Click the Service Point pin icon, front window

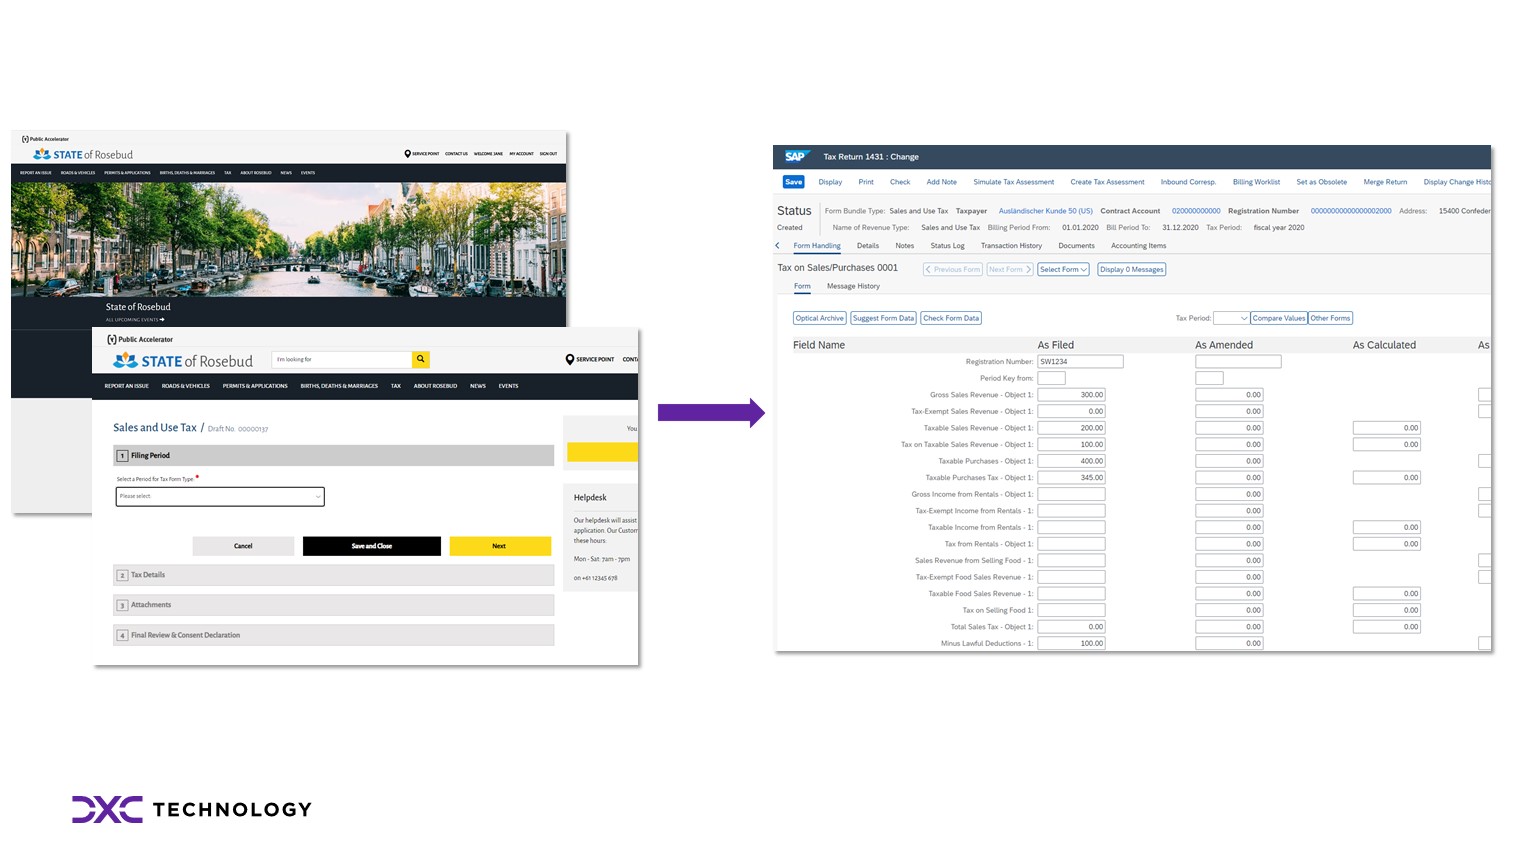point(570,359)
